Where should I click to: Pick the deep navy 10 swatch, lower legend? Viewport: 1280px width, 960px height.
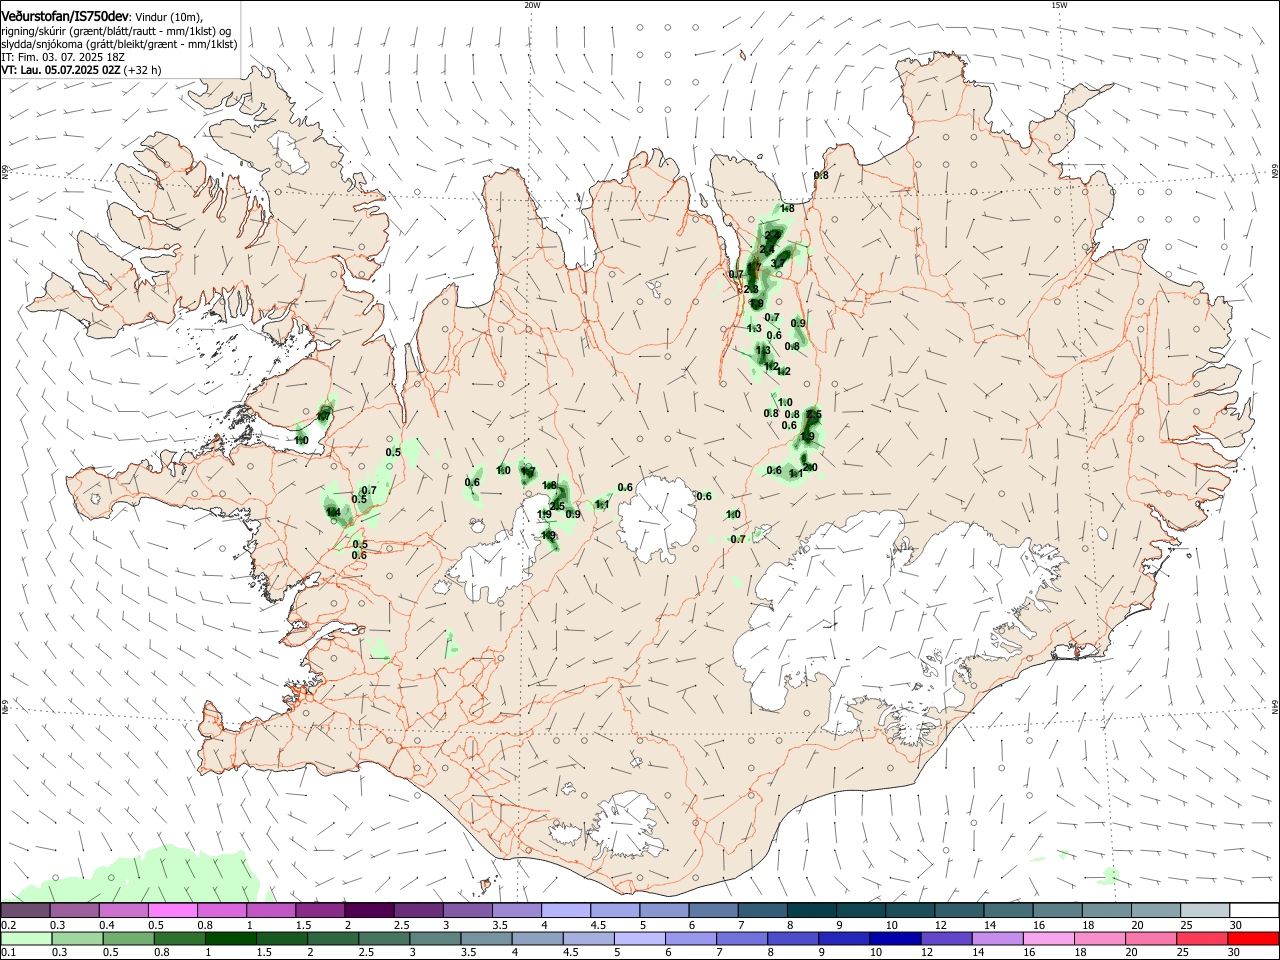click(x=895, y=938)
